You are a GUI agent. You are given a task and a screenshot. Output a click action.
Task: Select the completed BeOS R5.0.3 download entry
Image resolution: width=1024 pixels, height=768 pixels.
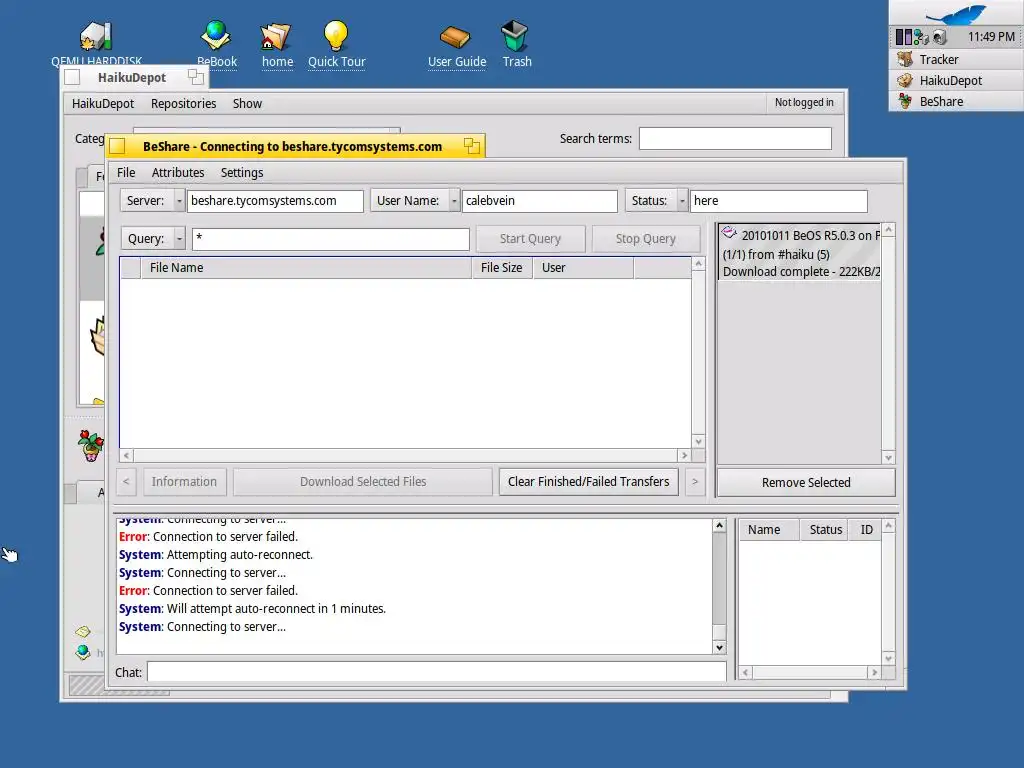800,253
